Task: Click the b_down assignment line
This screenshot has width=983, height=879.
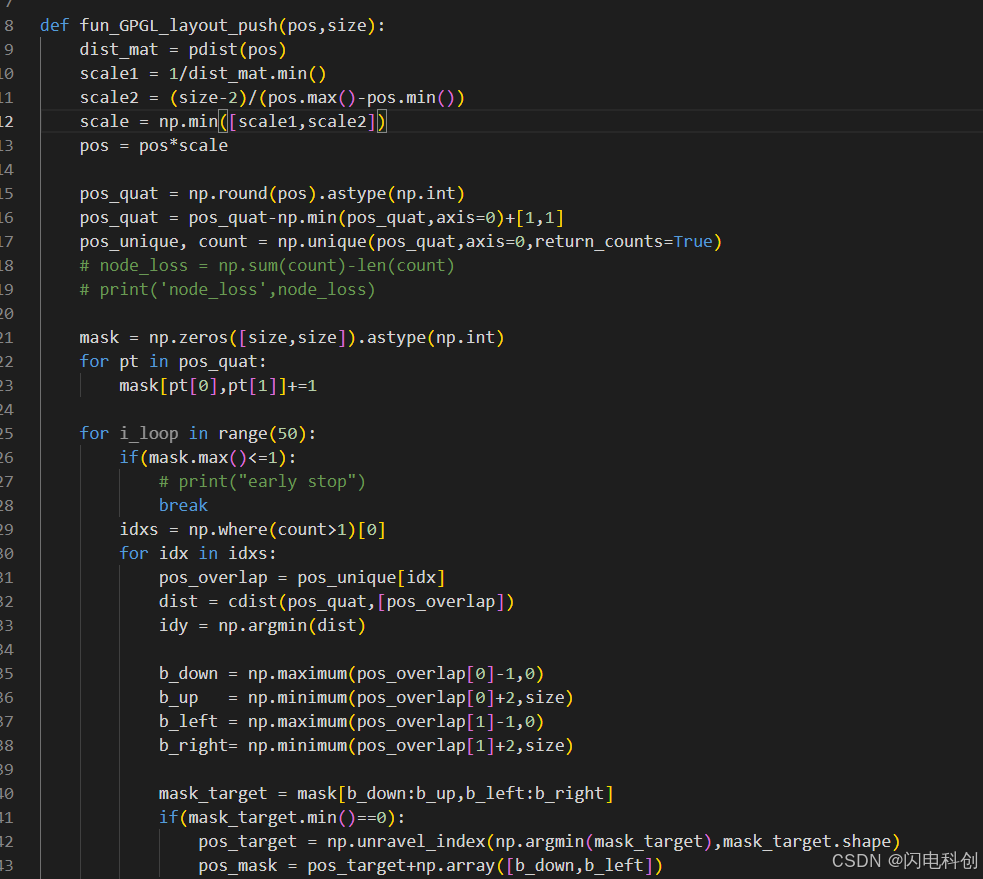Action: [351, 674]
